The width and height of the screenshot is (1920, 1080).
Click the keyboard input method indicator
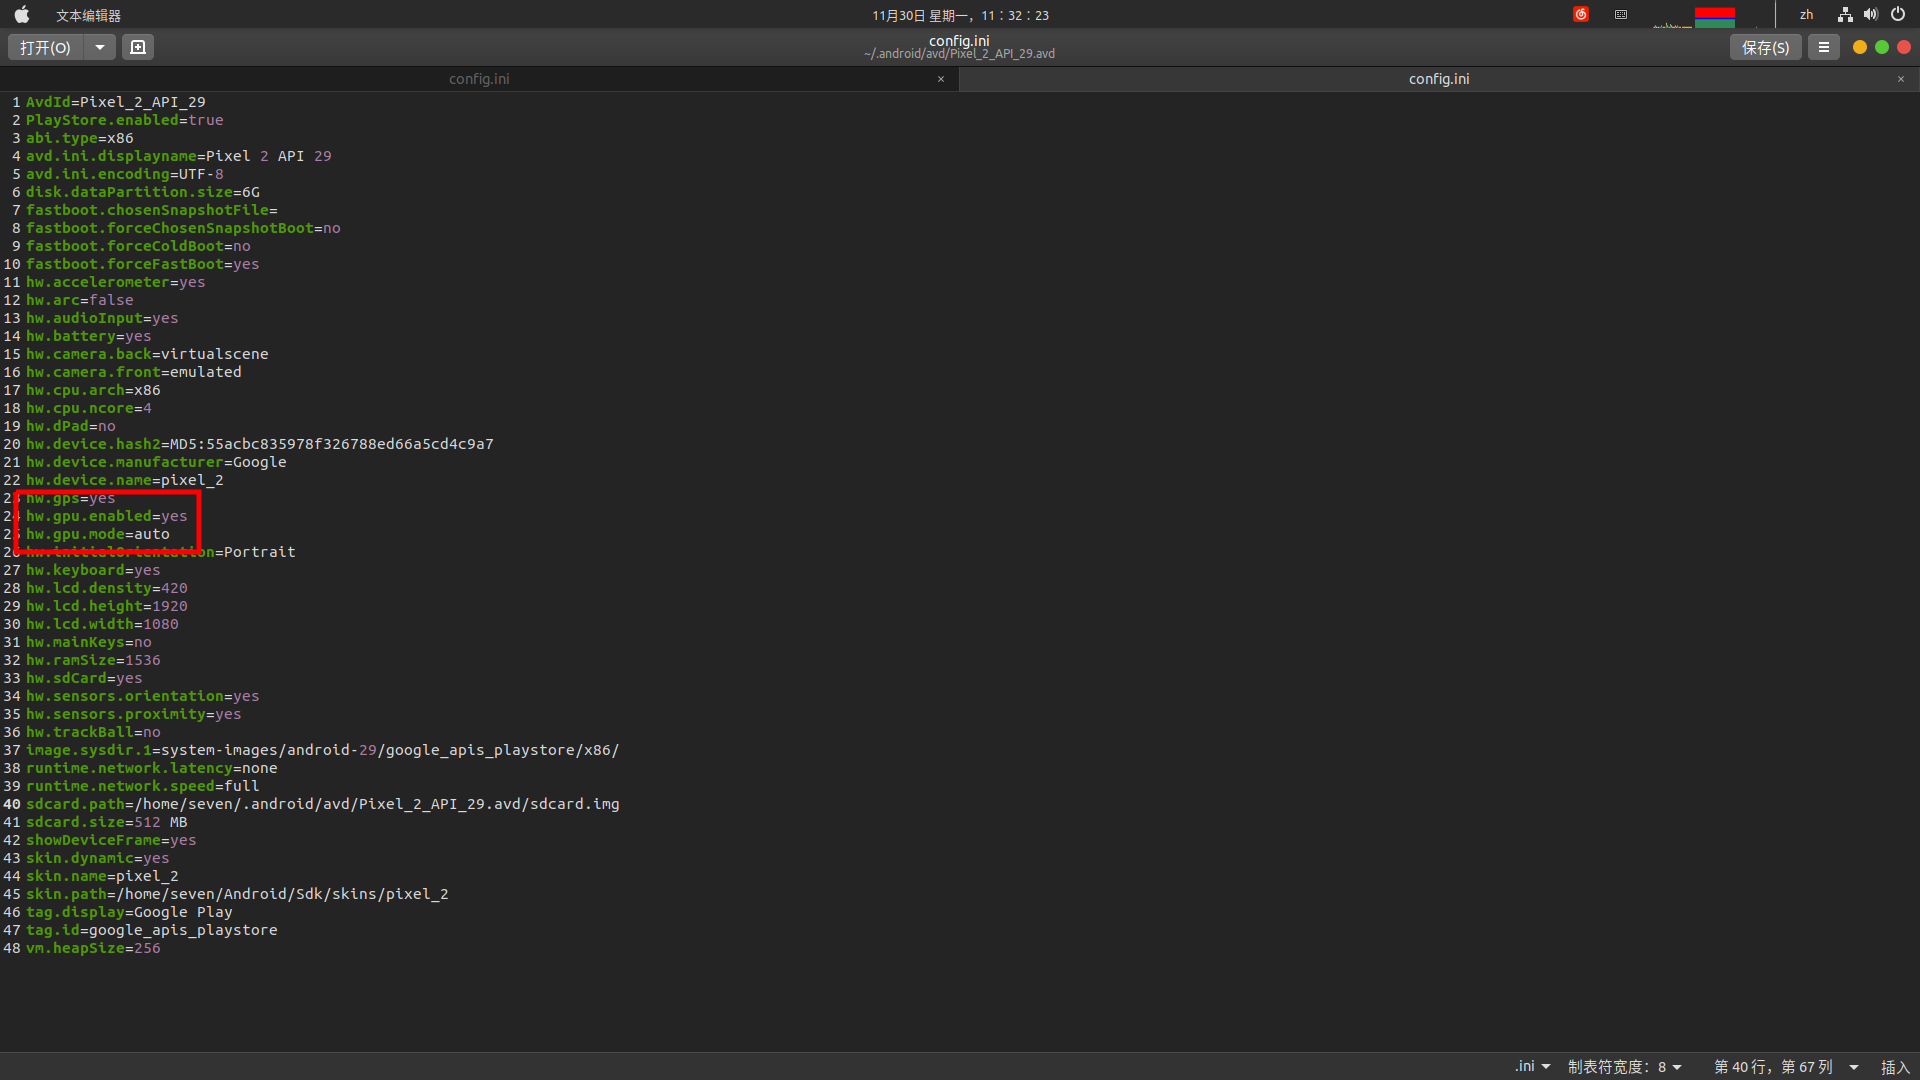coord(1620,15)
